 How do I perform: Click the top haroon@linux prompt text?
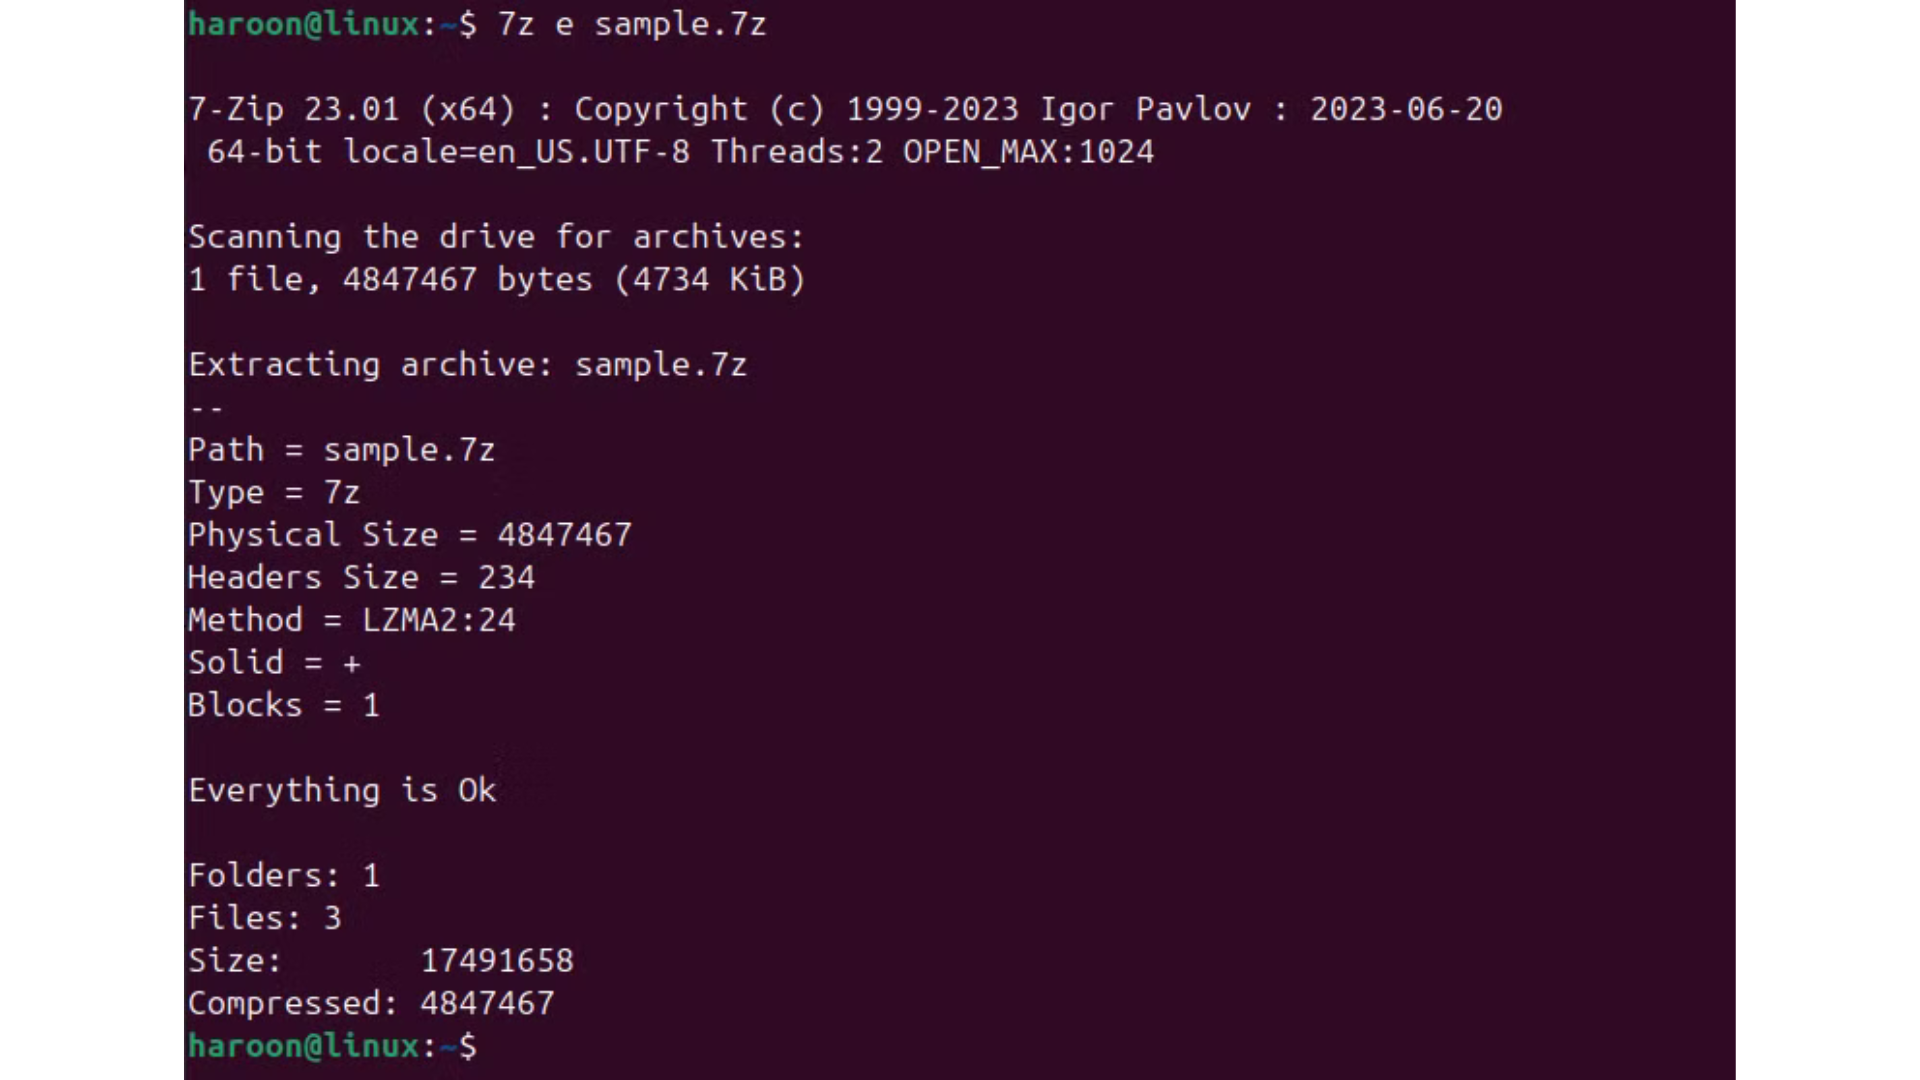[x=303, y=24]
